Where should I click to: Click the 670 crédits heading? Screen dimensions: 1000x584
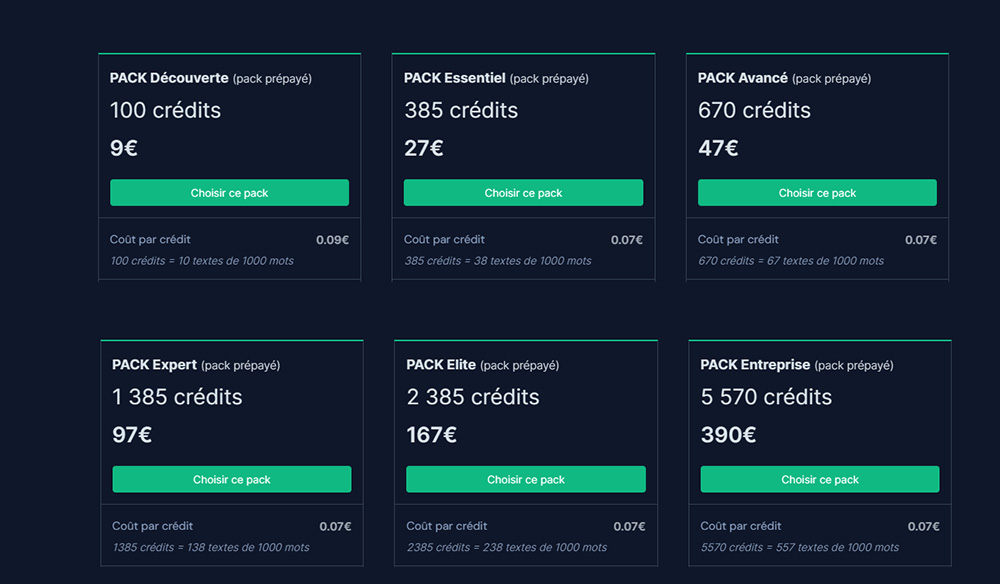coord(754,110)
